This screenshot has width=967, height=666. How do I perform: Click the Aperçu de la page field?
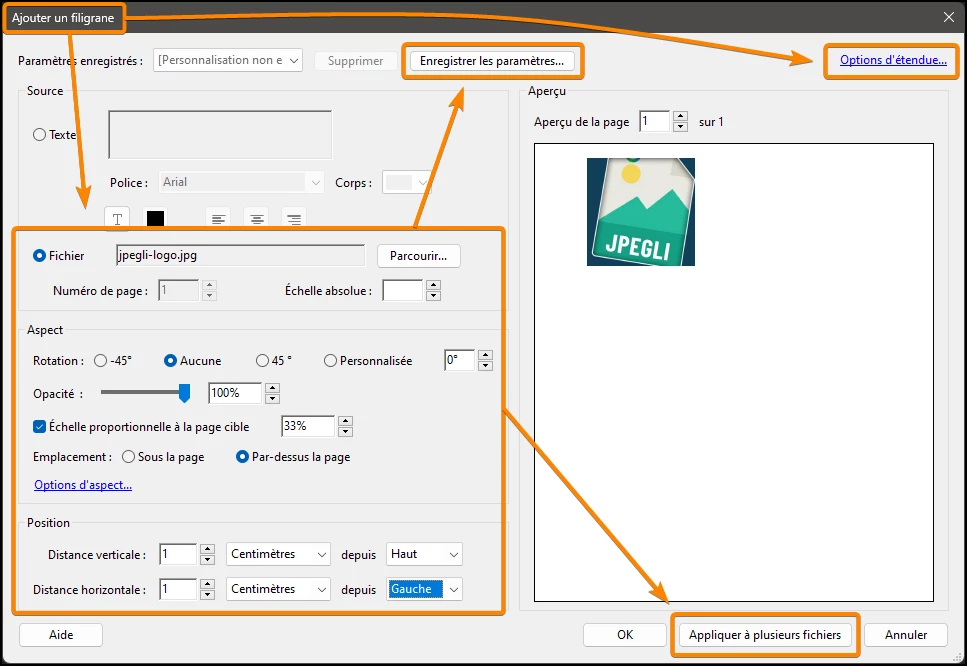[x=654, y=121]
